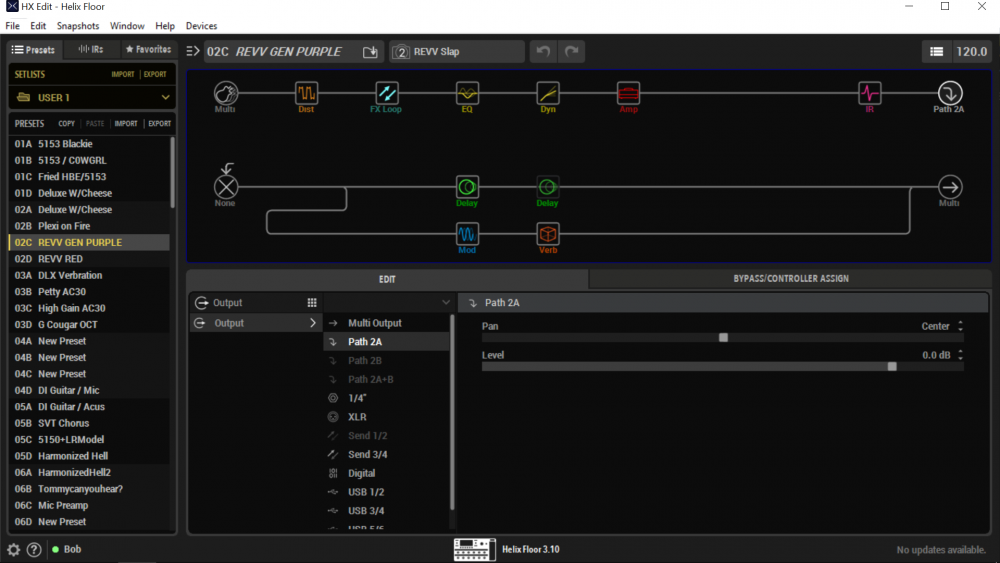The width and height of the screenshot is (1000, 563).
Task: Load preset 02D REVV RED
Action: [89, 259]
